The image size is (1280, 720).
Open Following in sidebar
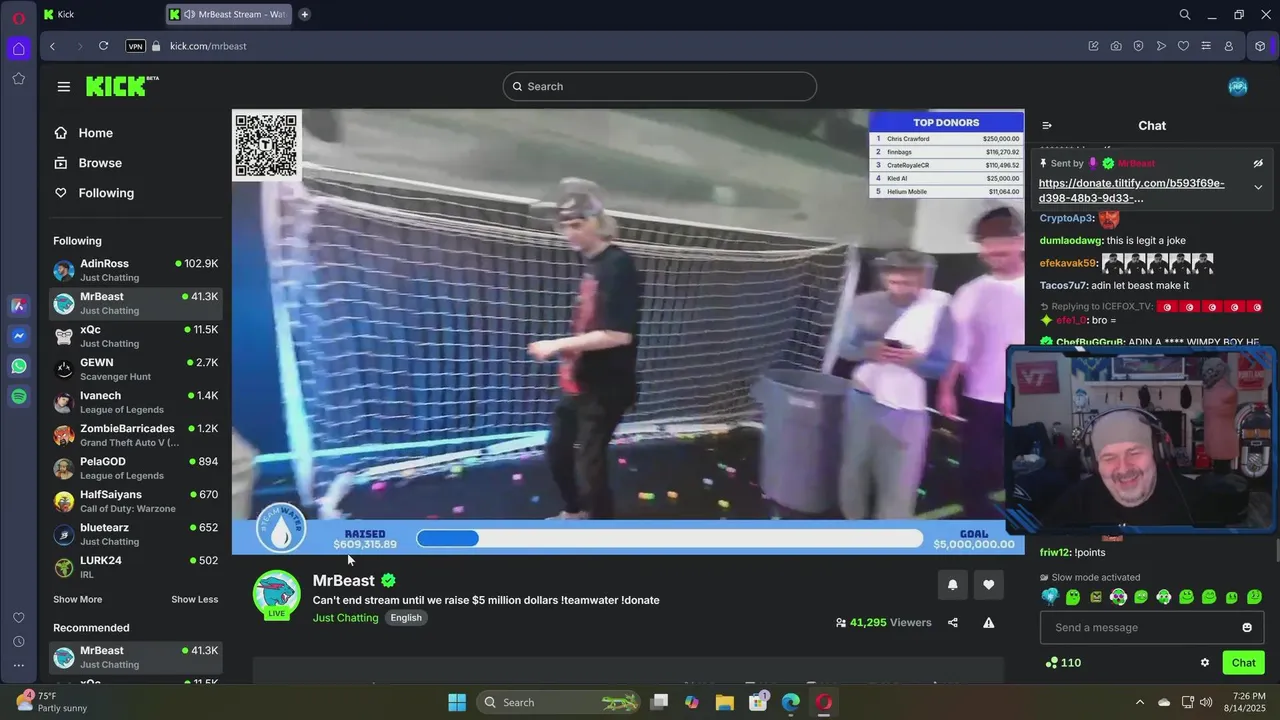[95, 193]
